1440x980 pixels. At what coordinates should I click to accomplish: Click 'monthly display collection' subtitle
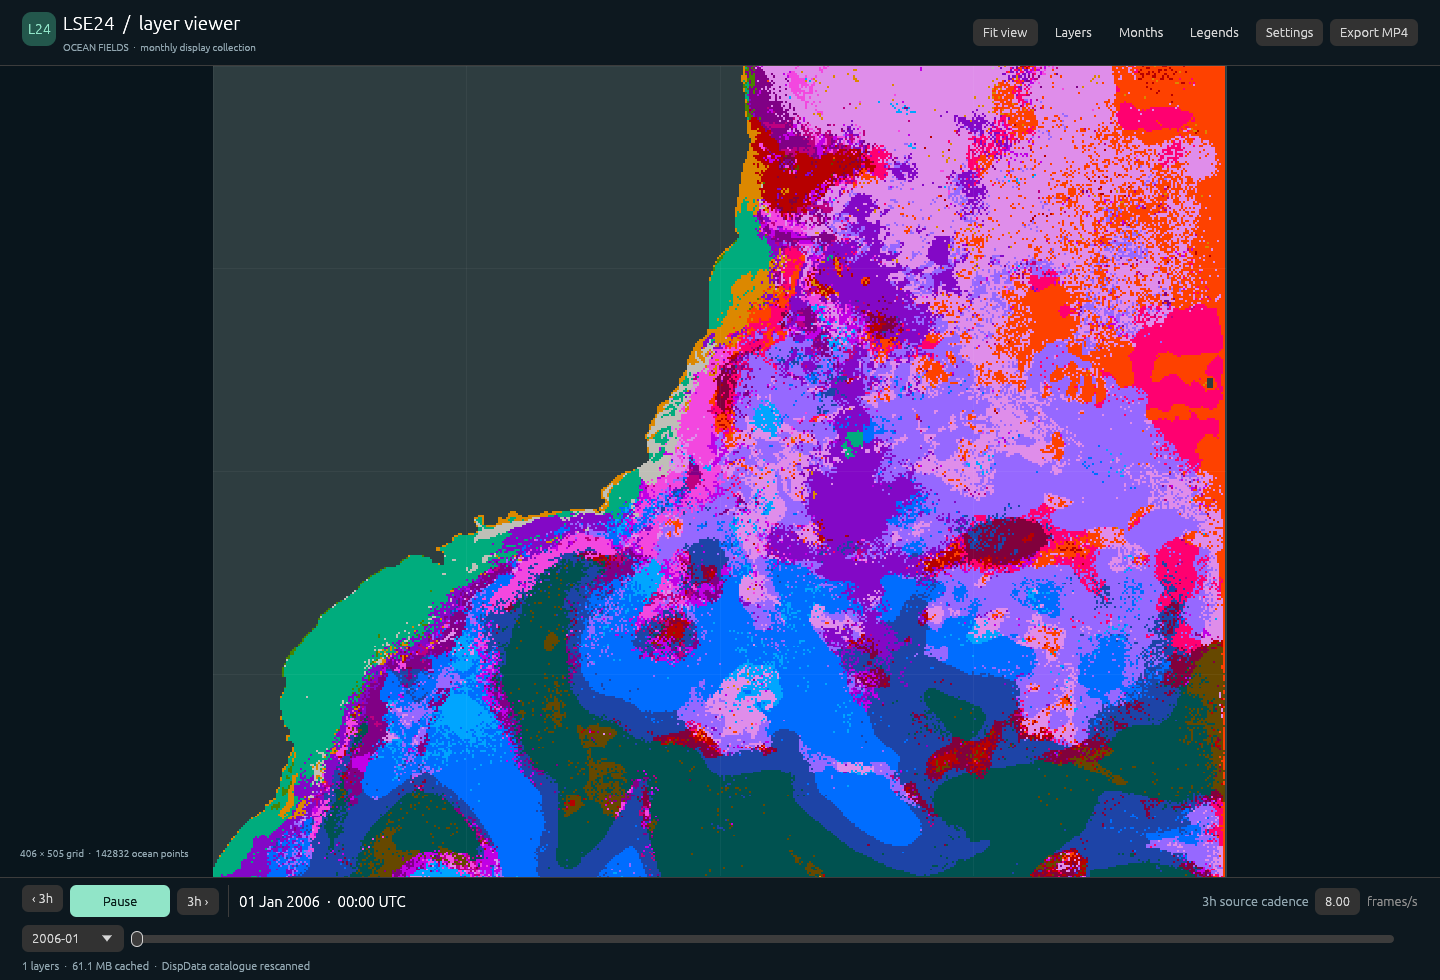(x=198, y=48)
